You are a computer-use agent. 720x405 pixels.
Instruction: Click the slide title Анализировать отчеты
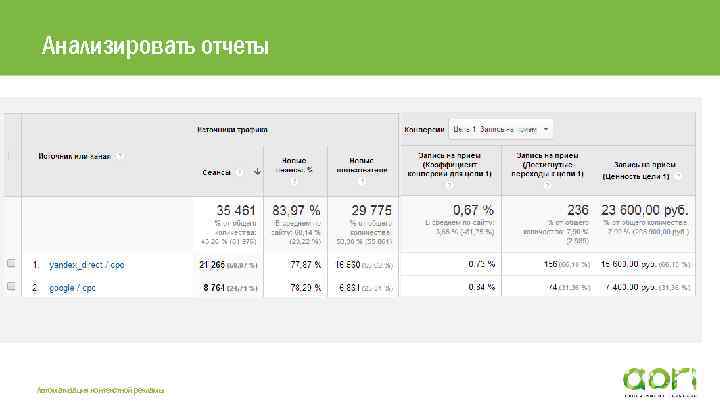tap(155, 46)
